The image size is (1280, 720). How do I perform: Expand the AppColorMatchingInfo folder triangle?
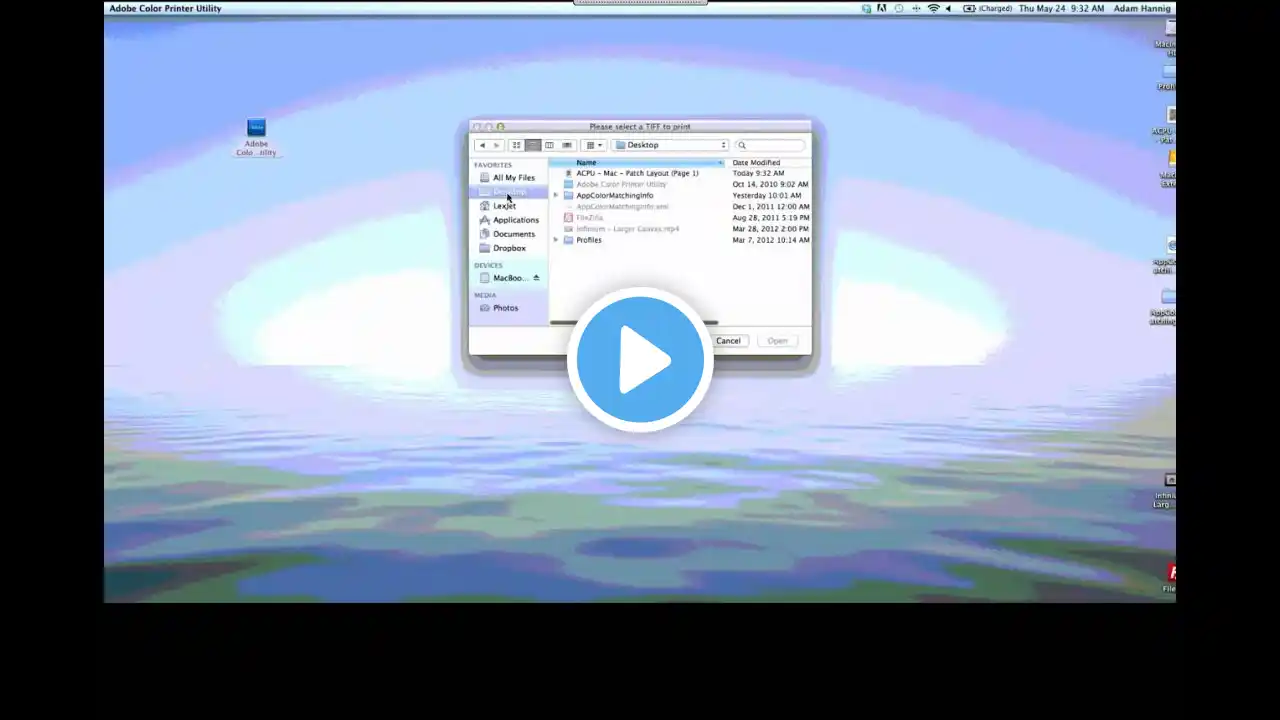[x=556, y=196]
